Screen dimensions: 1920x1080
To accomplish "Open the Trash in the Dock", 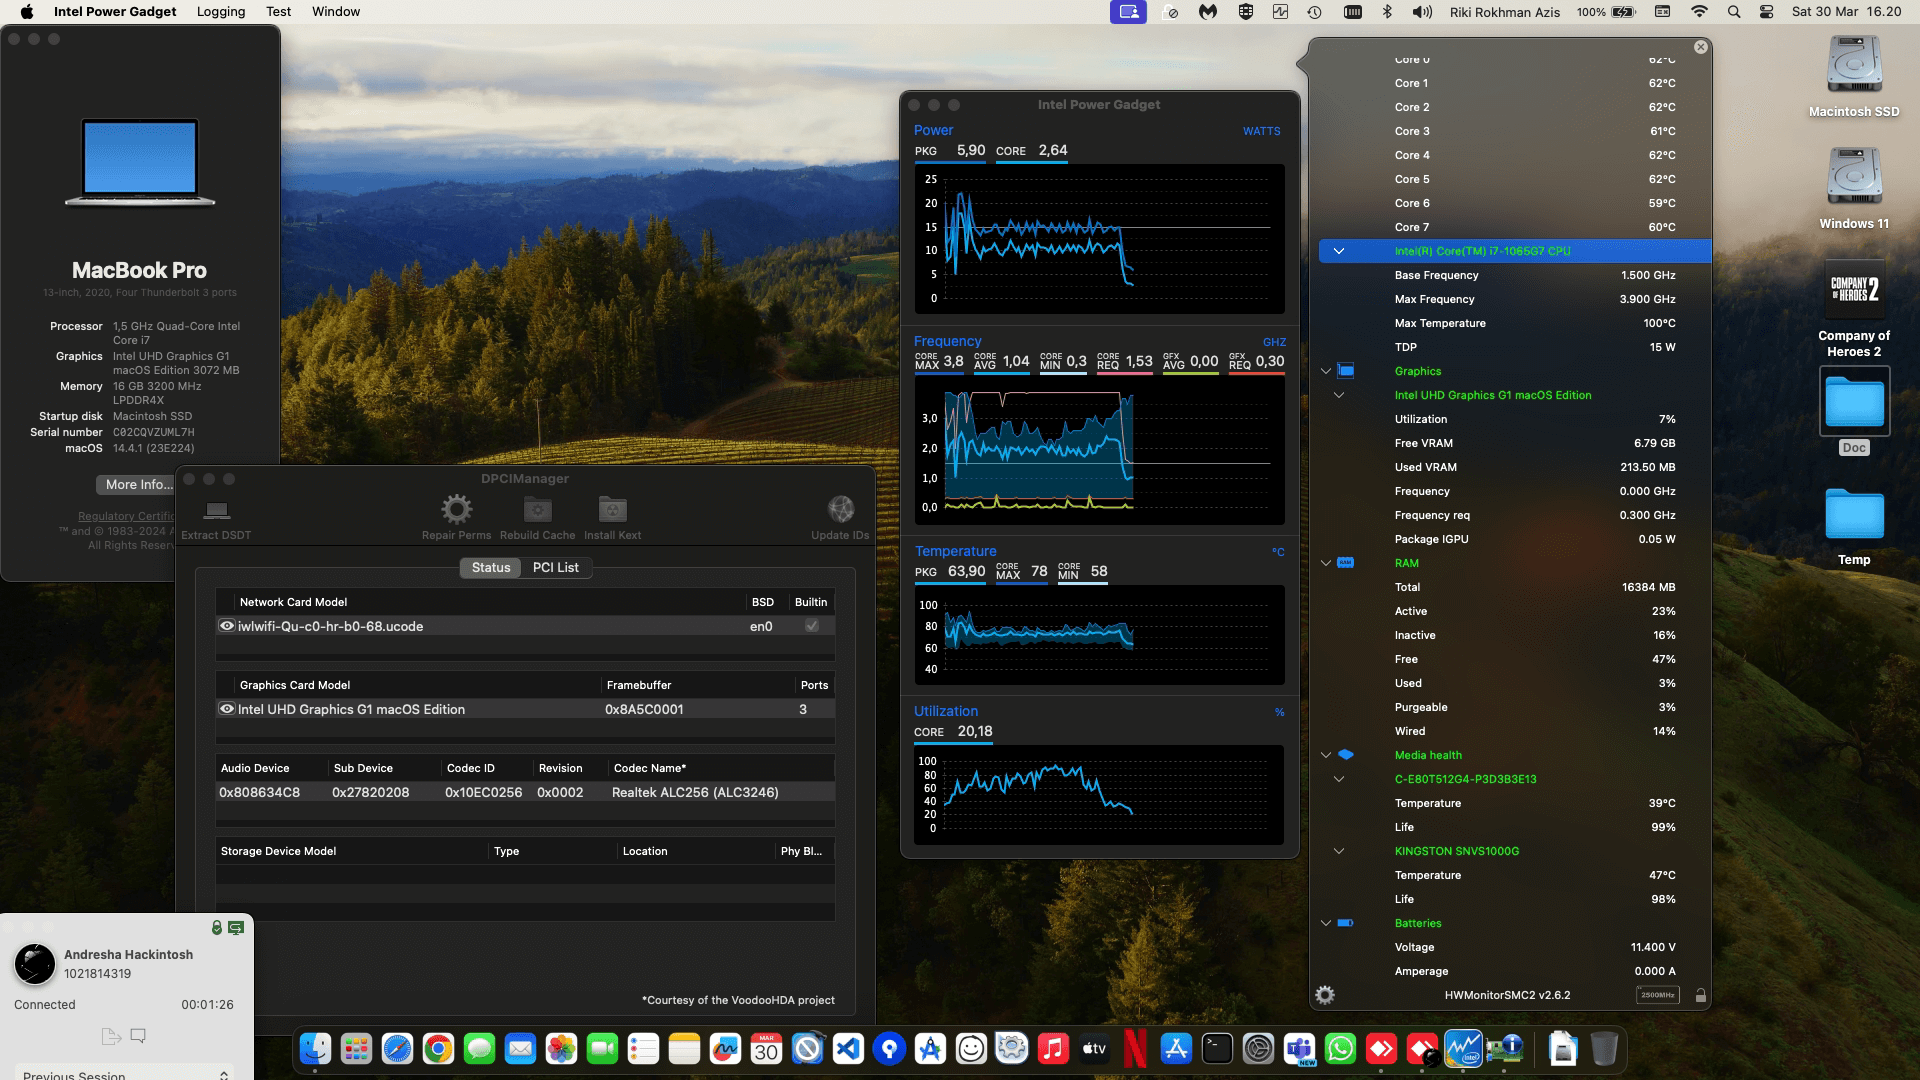I will [1604, 1049].
